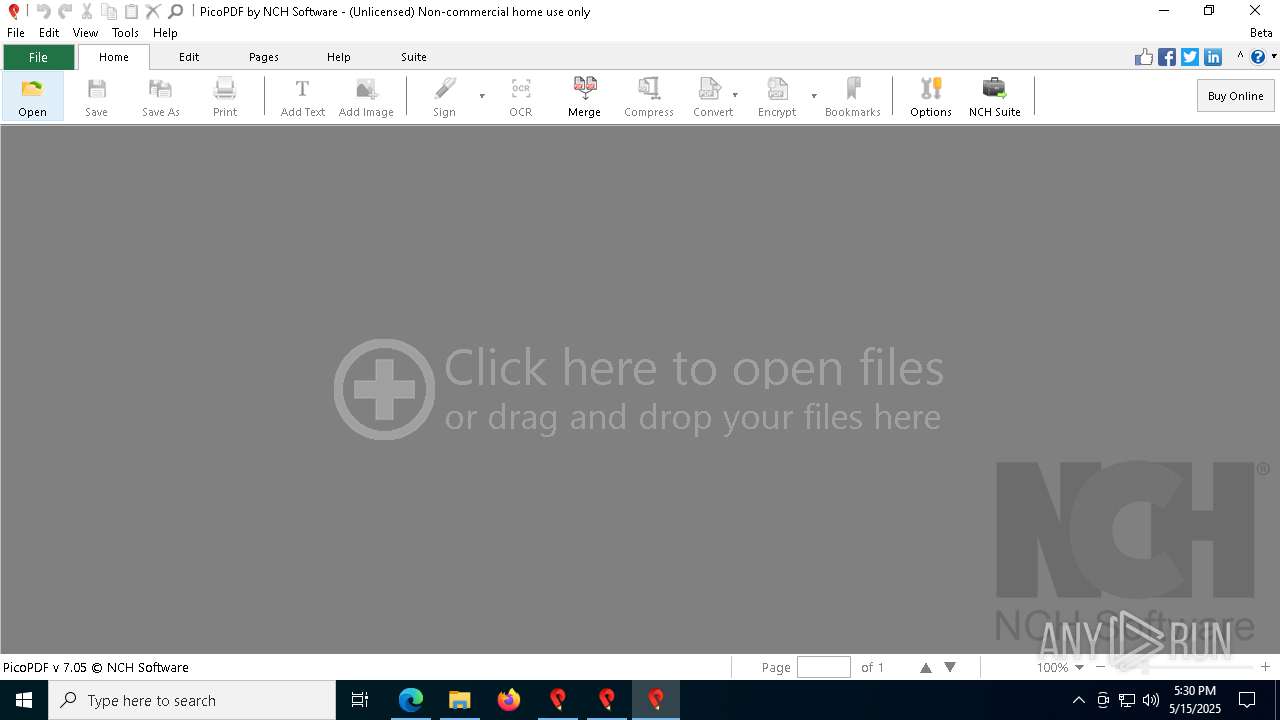Open the File menu in menu bar
The height and width of the screenshot is (720, 1280).
(16, 33)
